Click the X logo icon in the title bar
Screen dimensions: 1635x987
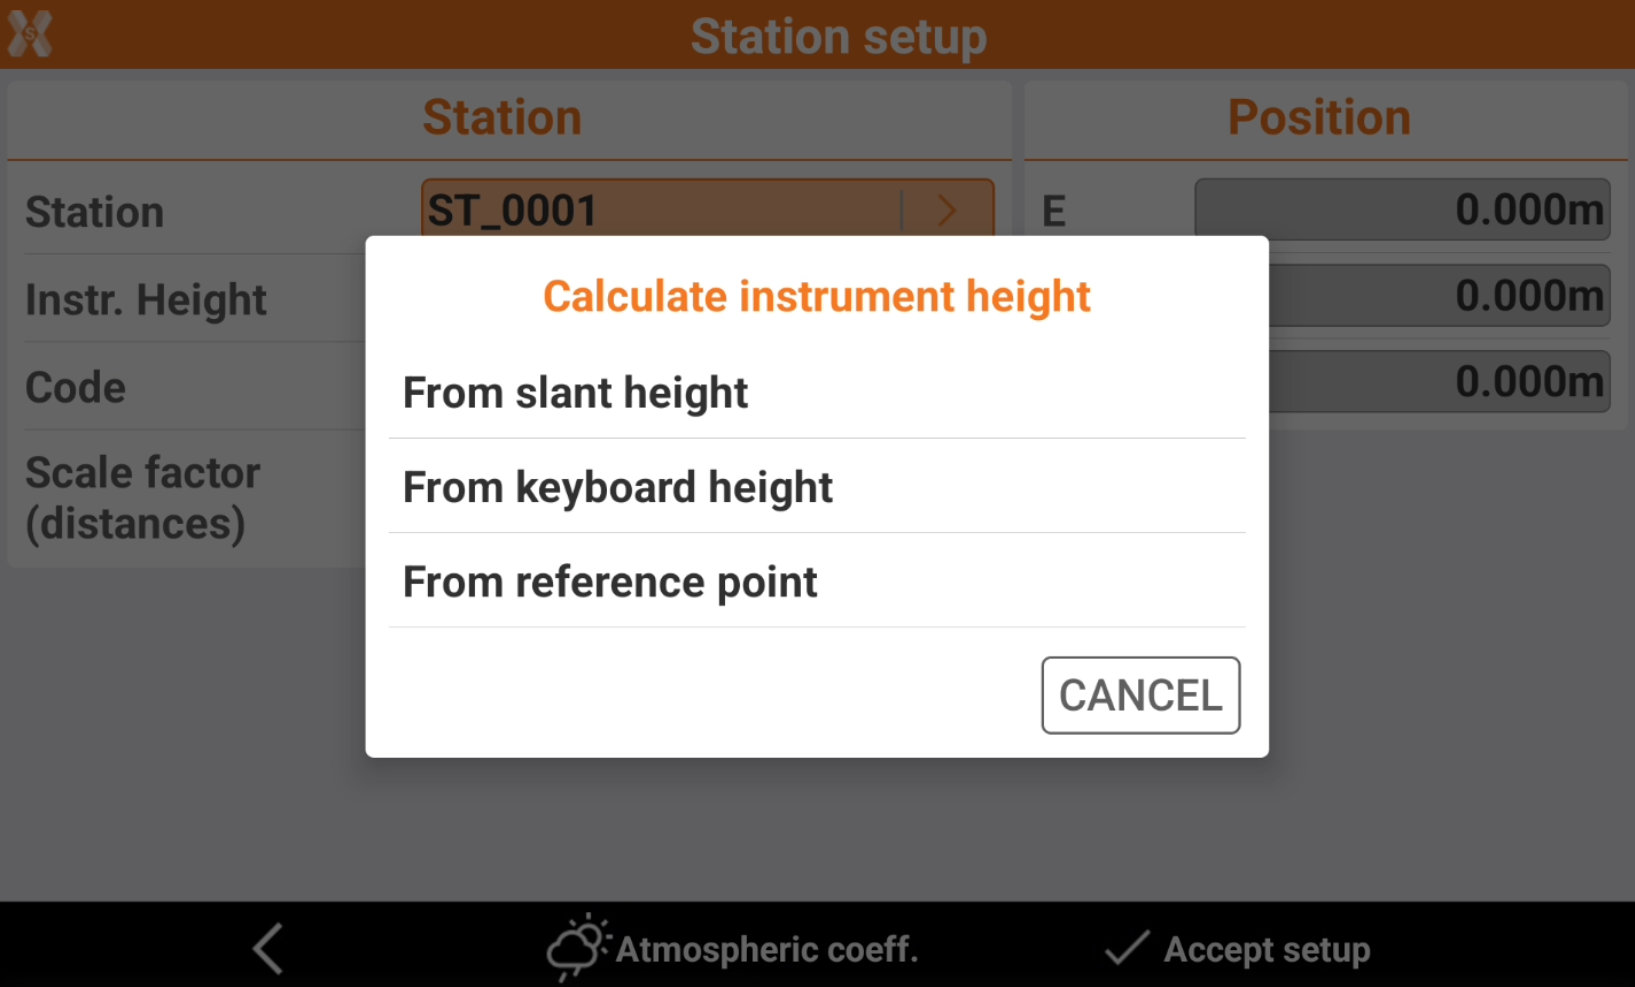pyautogui.click(x=30, y=34)
